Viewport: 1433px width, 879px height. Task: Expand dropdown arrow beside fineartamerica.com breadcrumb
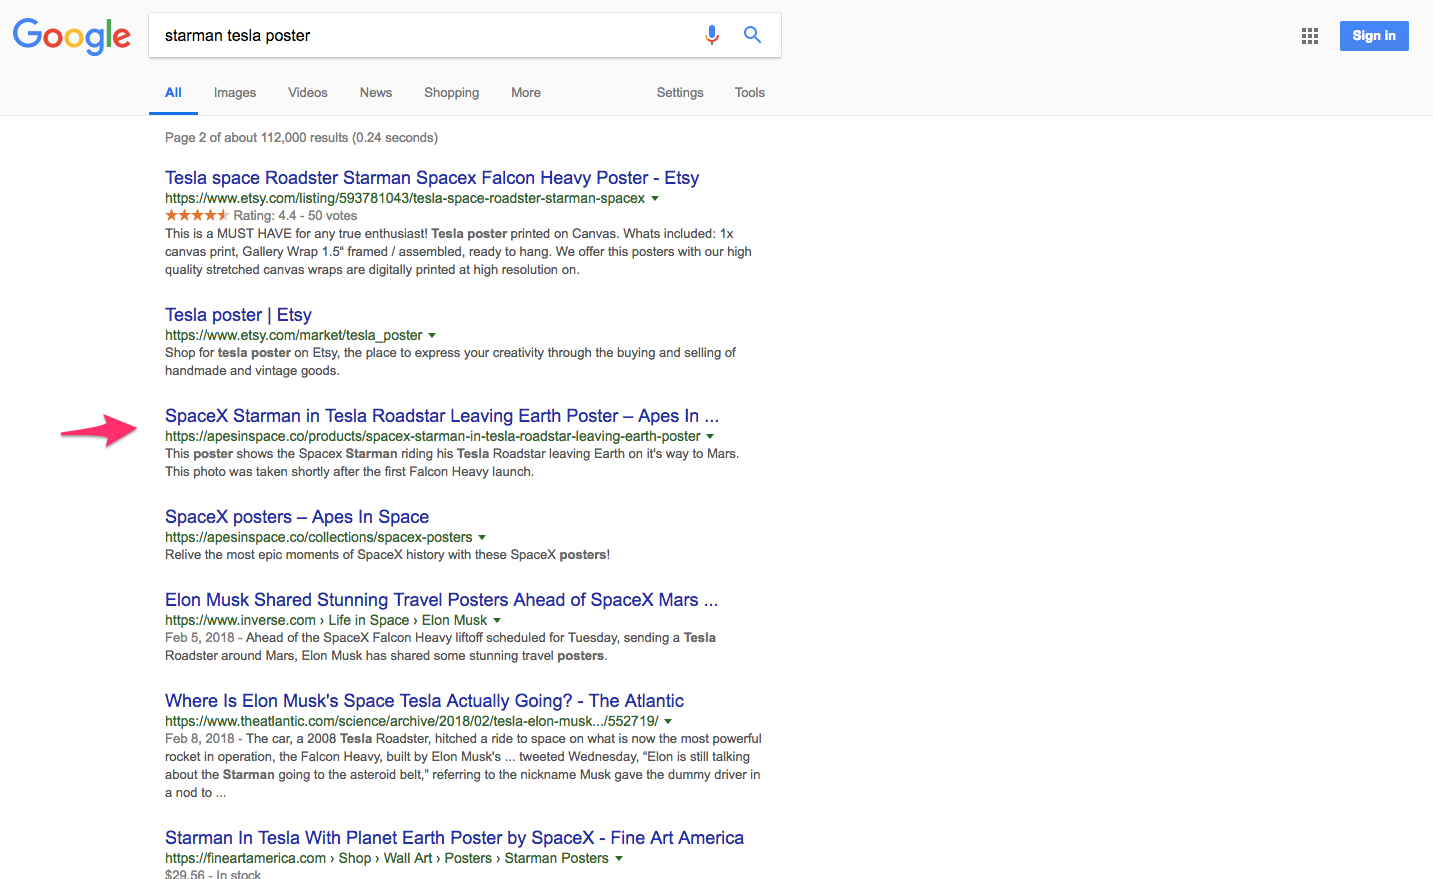click(619, 859)
